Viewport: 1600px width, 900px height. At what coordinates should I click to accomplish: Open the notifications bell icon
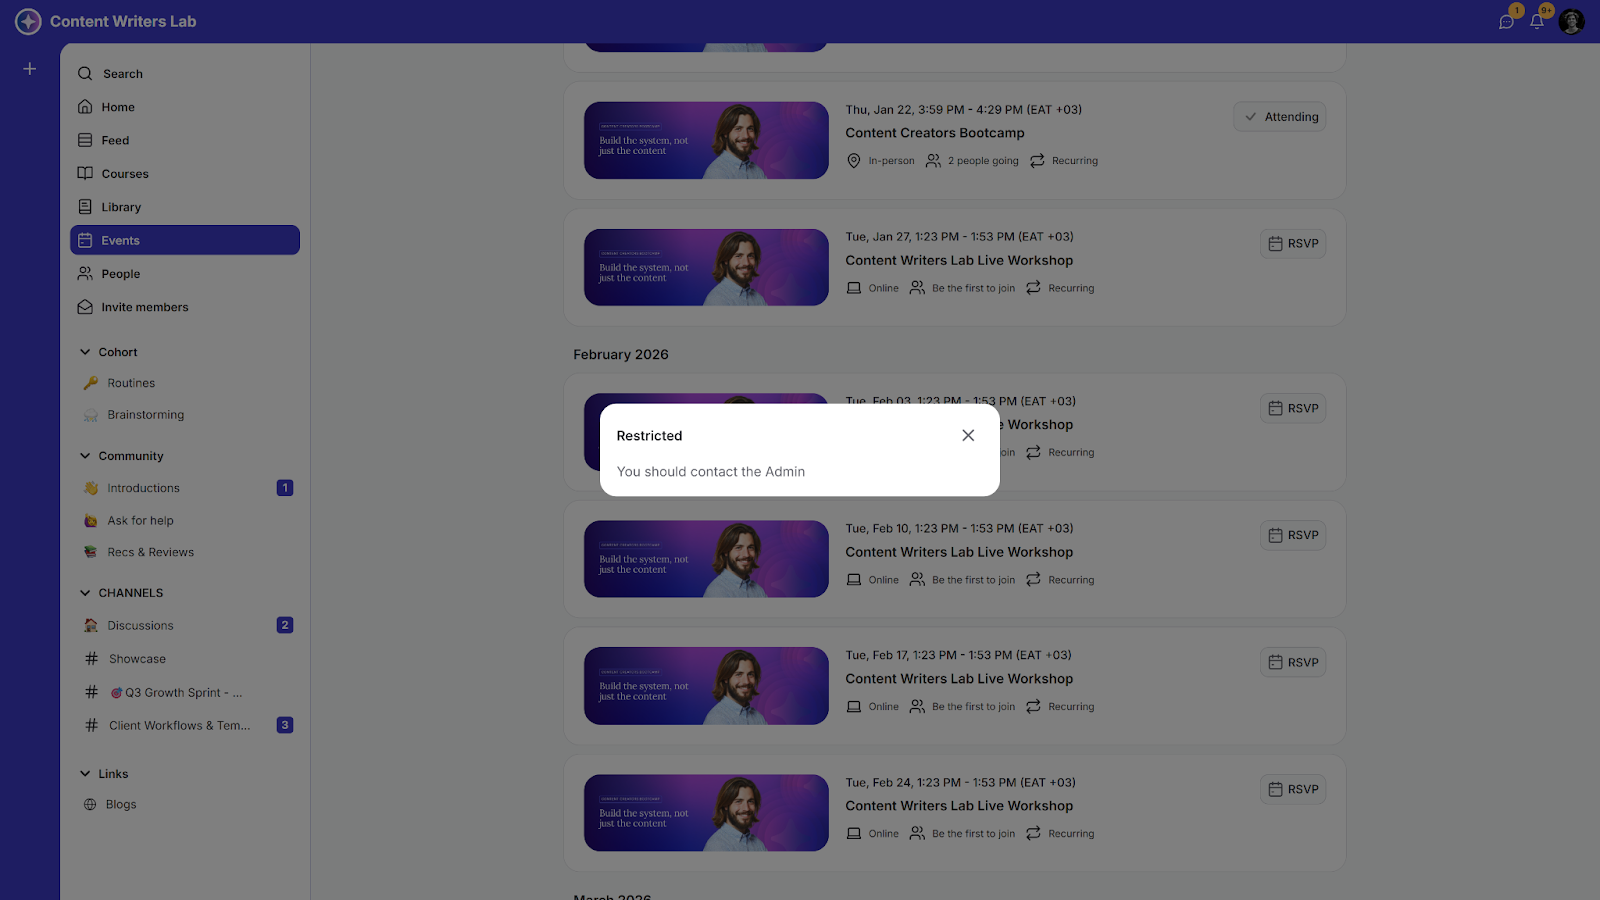(1537, 21)
